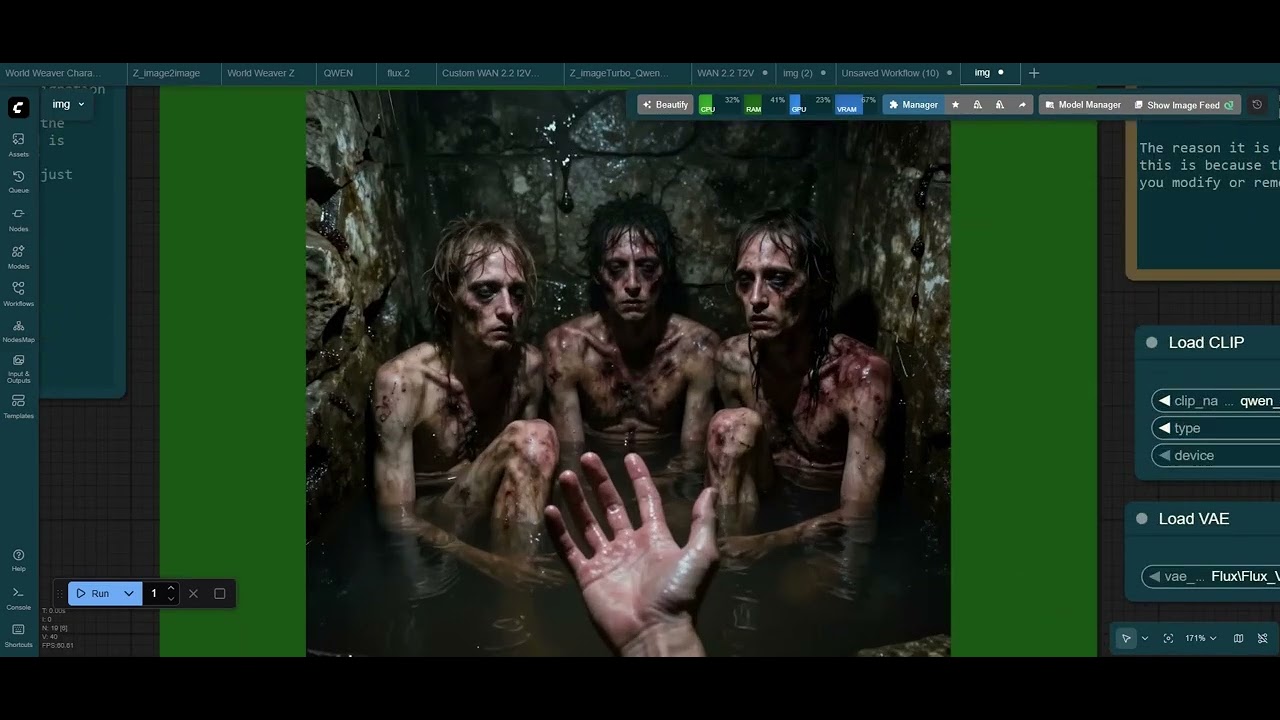Screen dimensions: 1280x720
Task: Click the Load VAE node title
Action: (1193, 519)
